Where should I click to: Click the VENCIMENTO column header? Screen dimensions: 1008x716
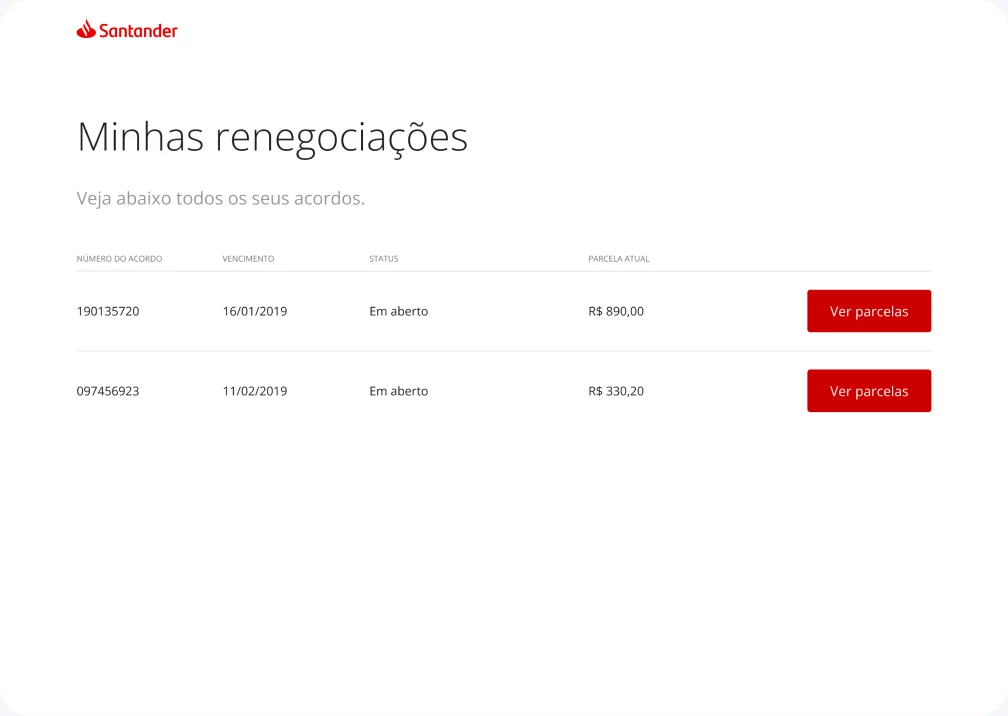click(x=248, y=258)
